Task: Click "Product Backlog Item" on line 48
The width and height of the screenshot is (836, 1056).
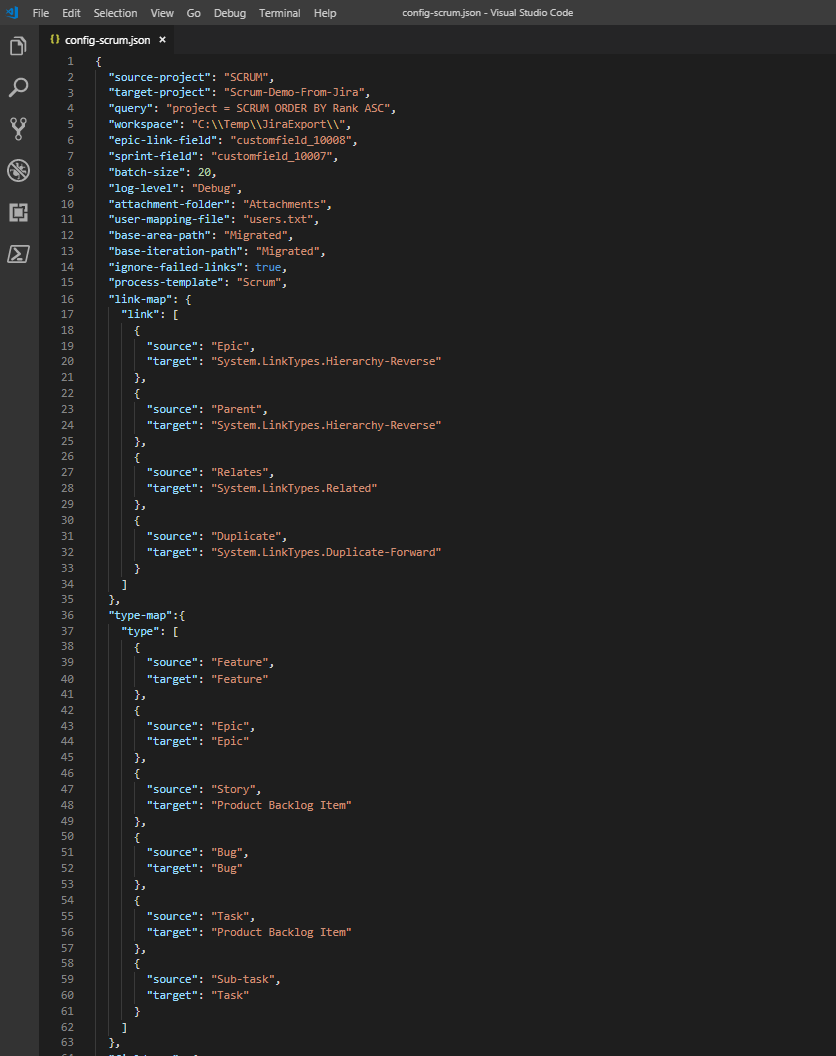Action: point(282,805)
